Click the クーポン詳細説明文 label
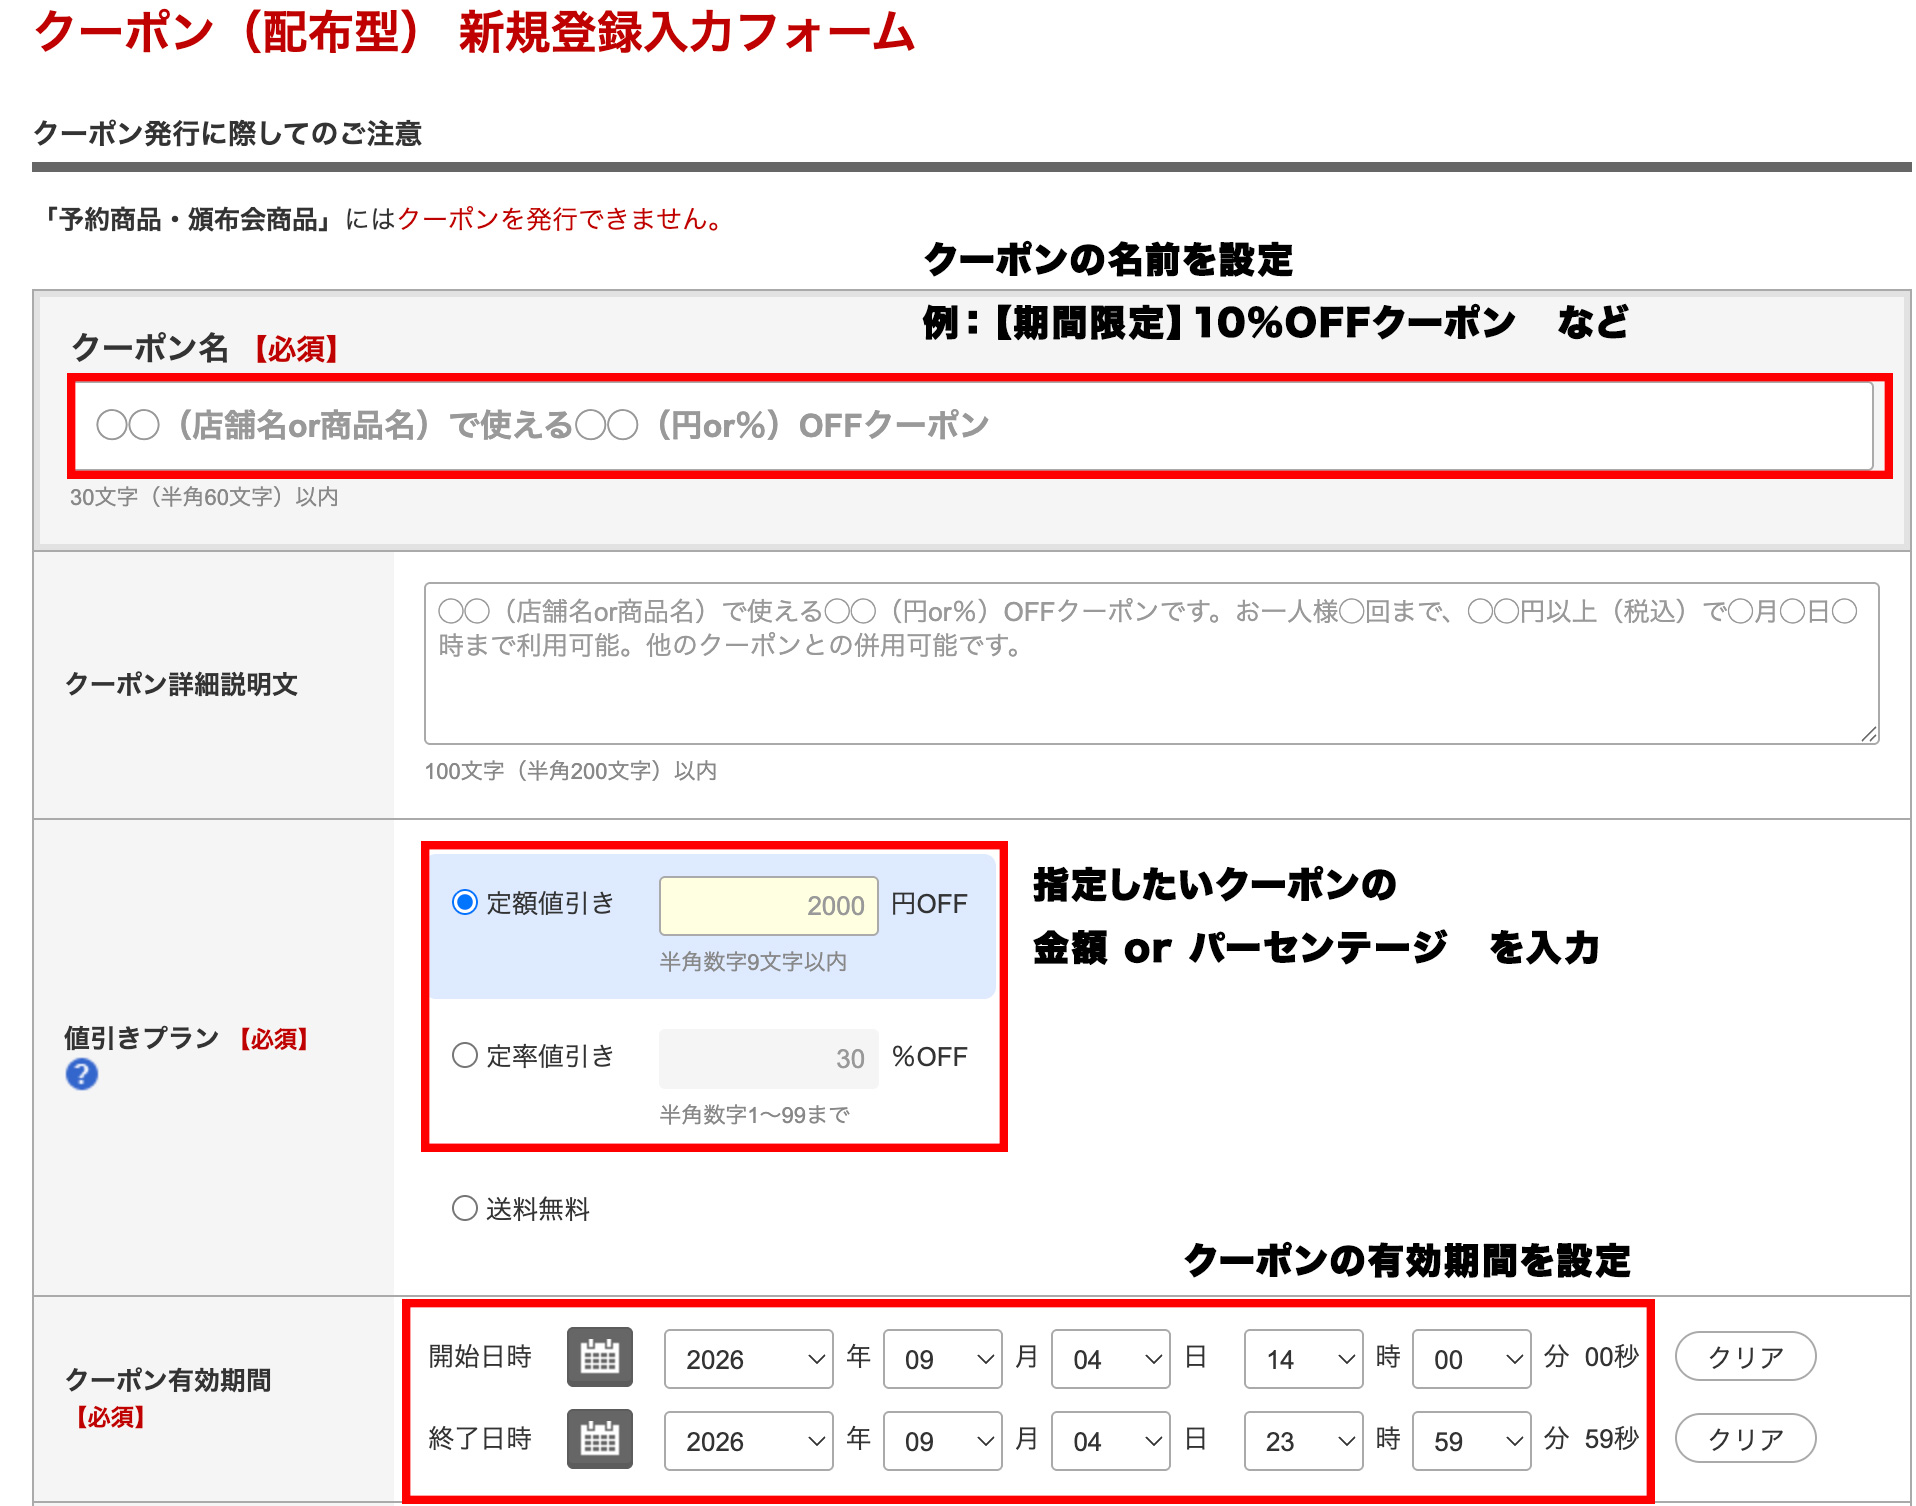Image resolution: width=1916 pixels, height=1506 pixels. click(x=181, y=685)
